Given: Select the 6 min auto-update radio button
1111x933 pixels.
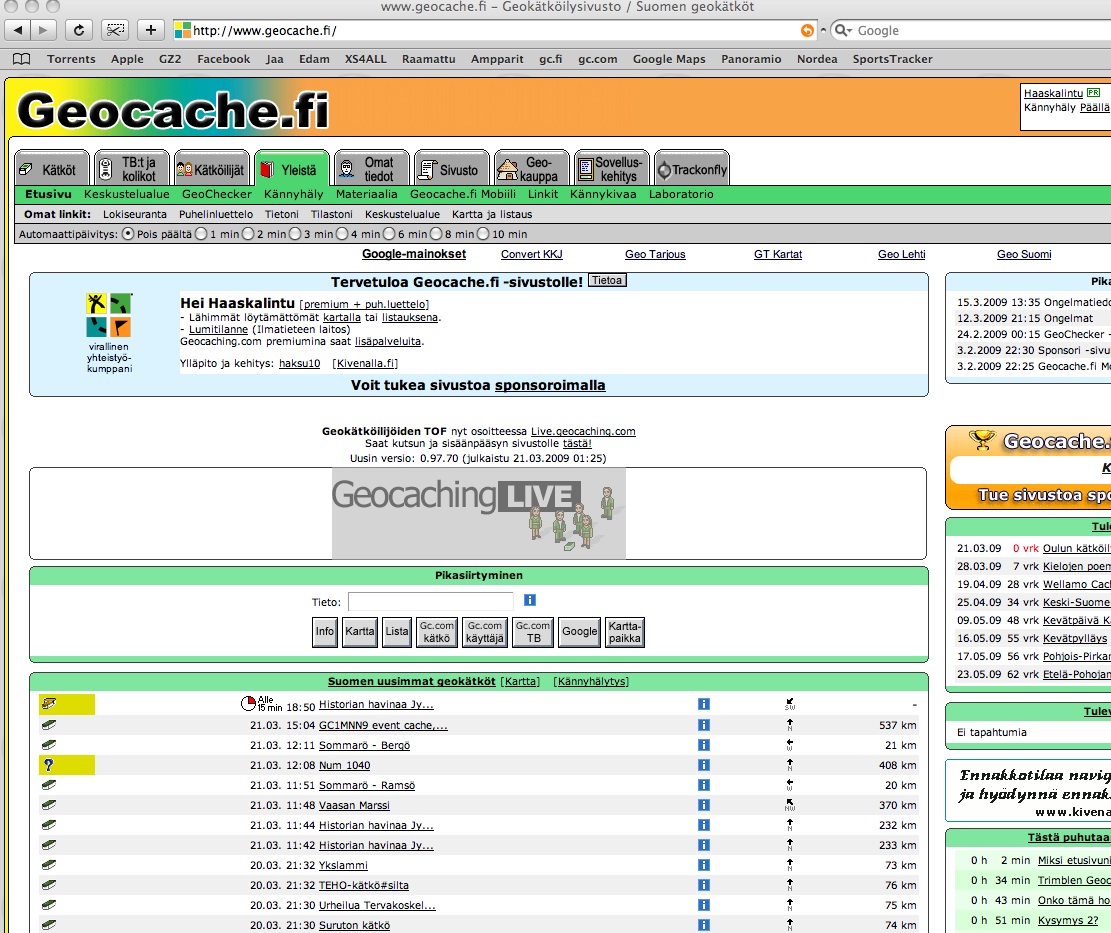Looking at the screenshot, I should [x=389, y=233].
